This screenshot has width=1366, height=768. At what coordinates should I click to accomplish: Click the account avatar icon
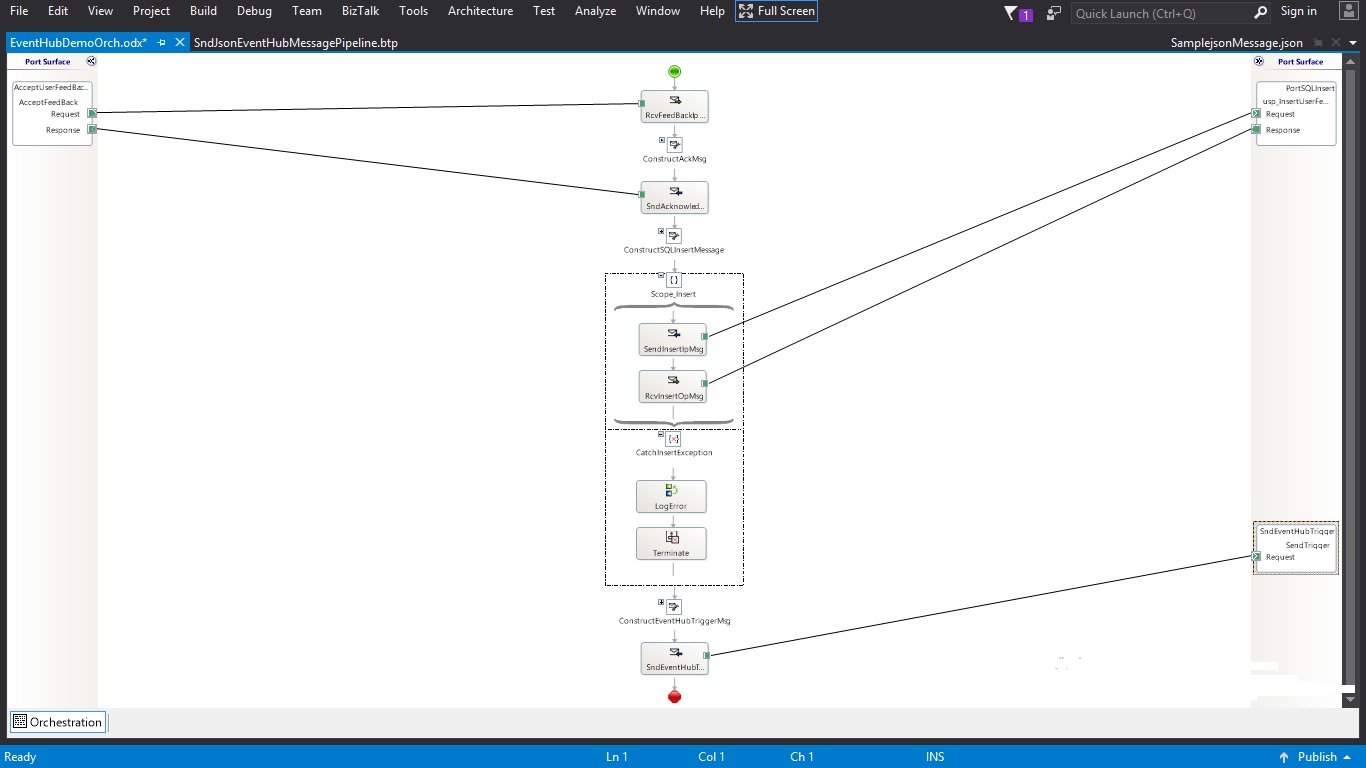tap(1348, 12)
